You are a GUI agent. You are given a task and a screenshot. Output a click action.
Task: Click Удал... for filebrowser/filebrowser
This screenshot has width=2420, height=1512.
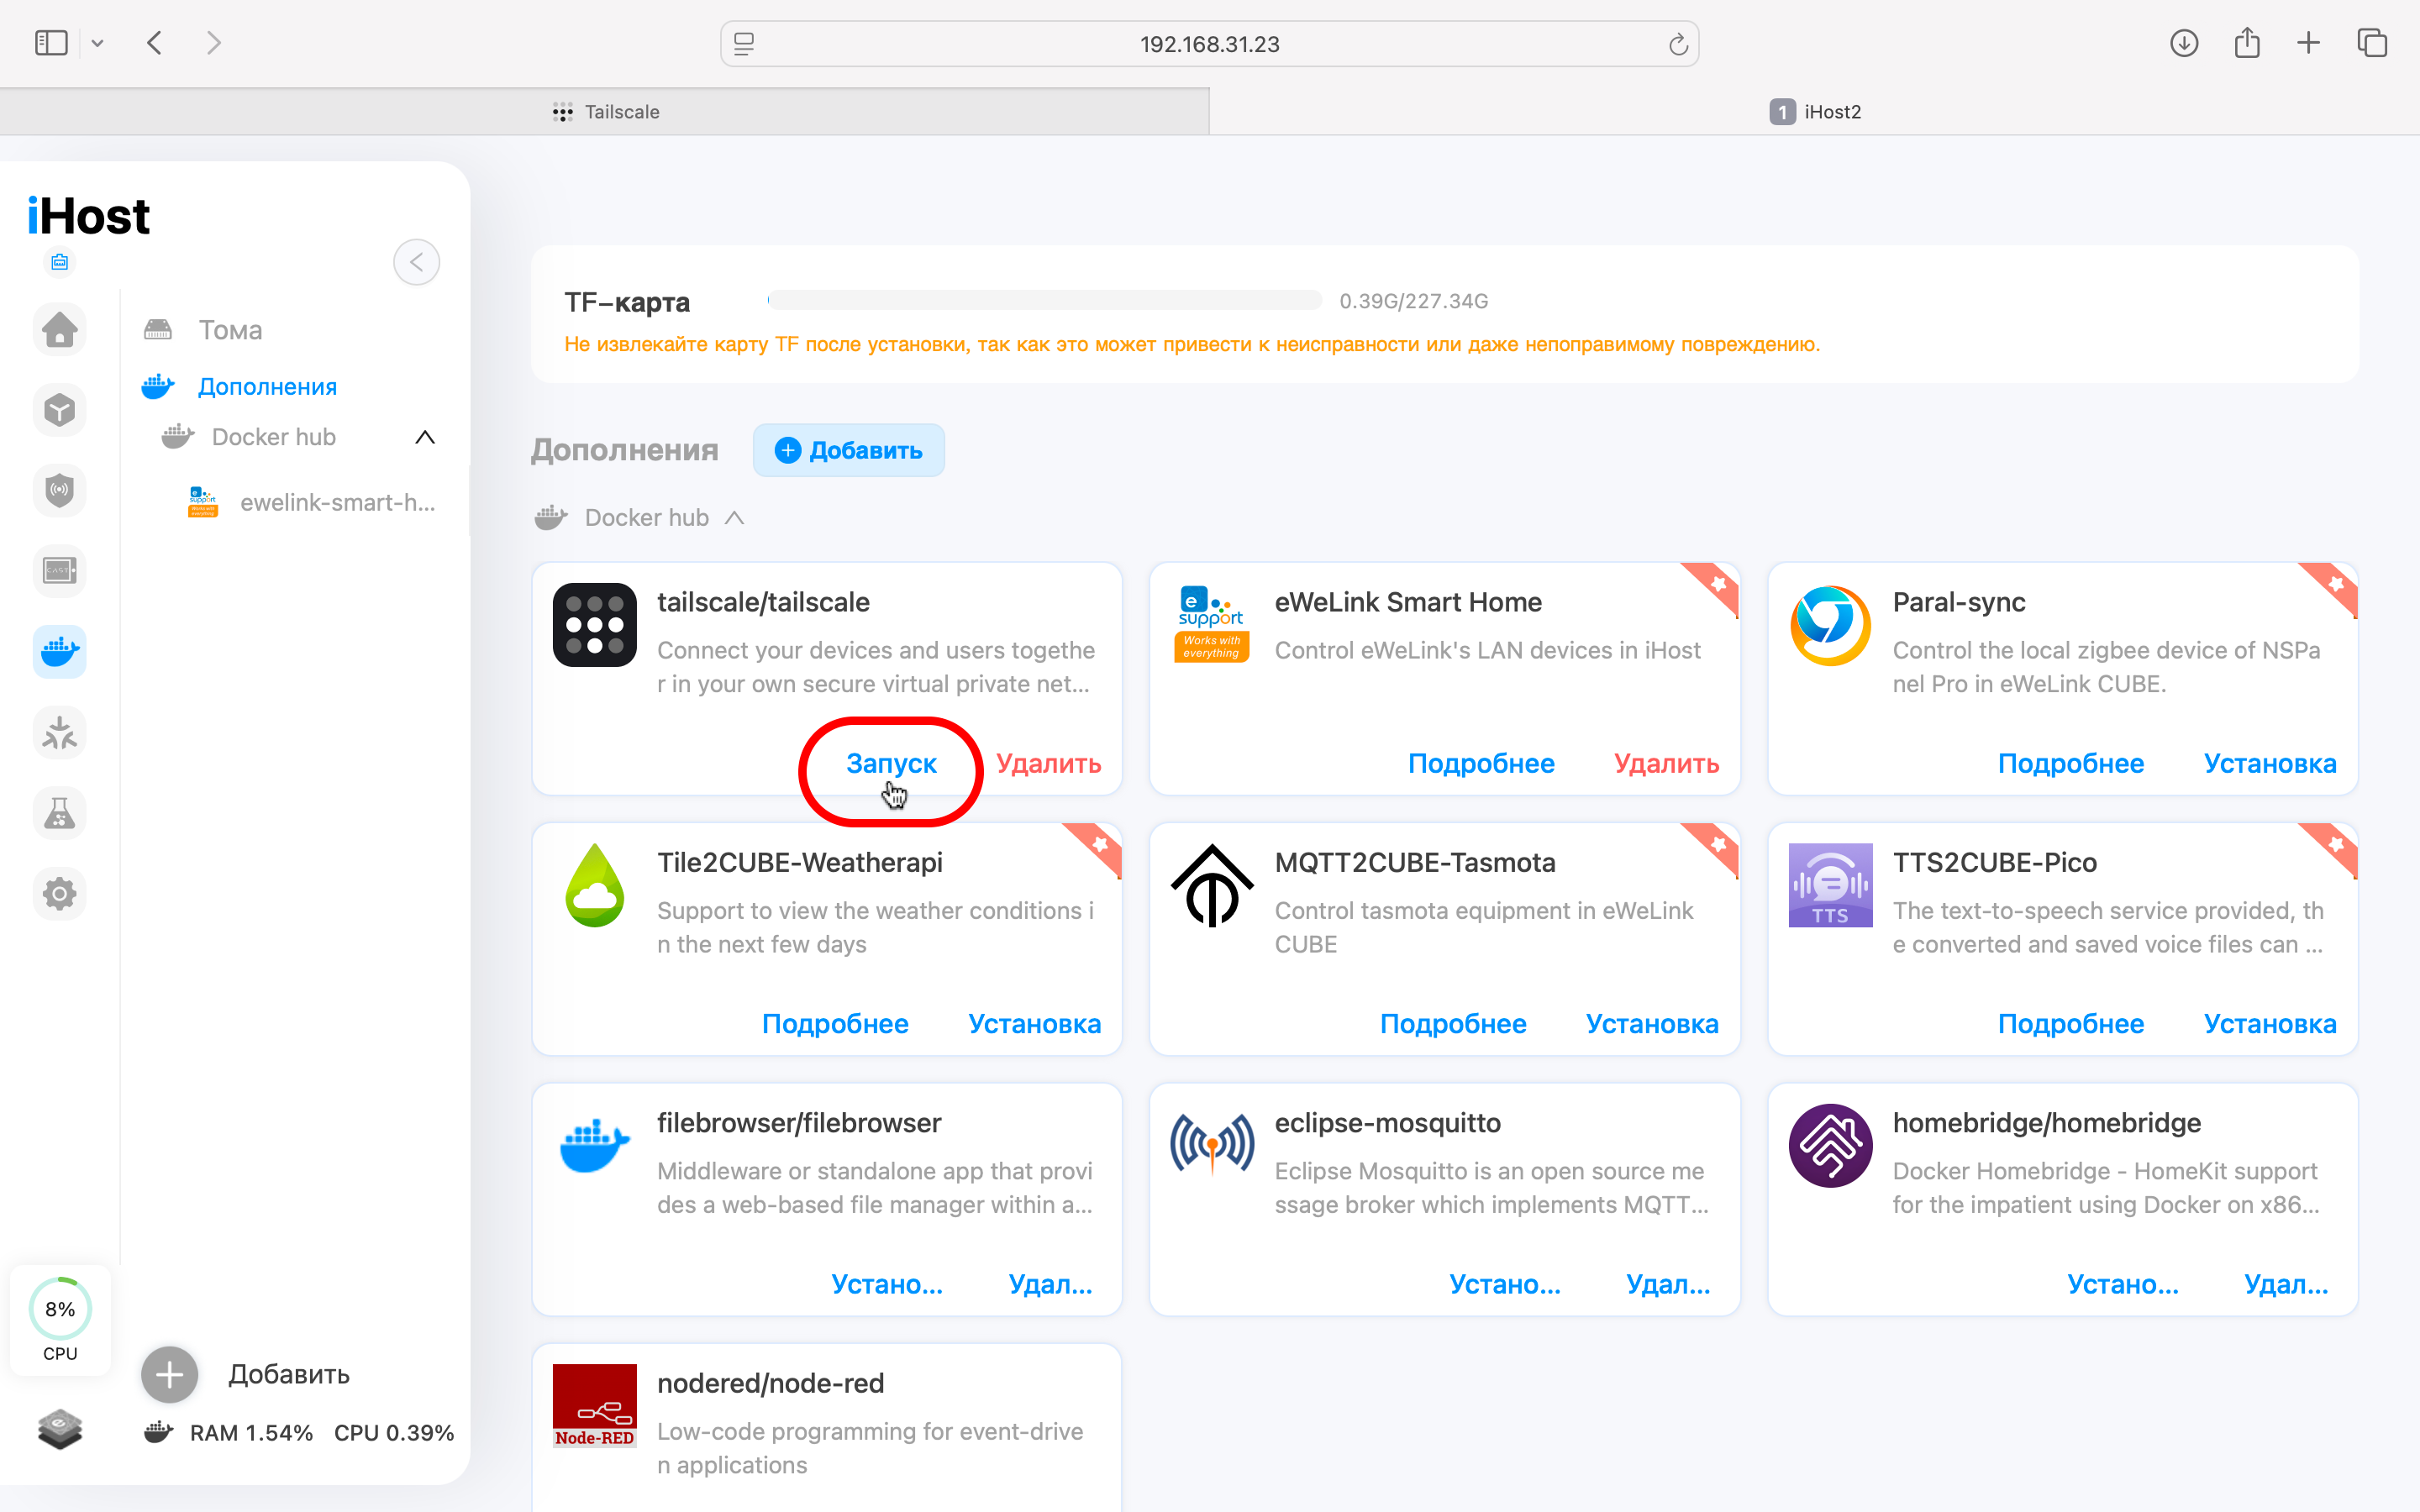click(x=1050, y=1285)
